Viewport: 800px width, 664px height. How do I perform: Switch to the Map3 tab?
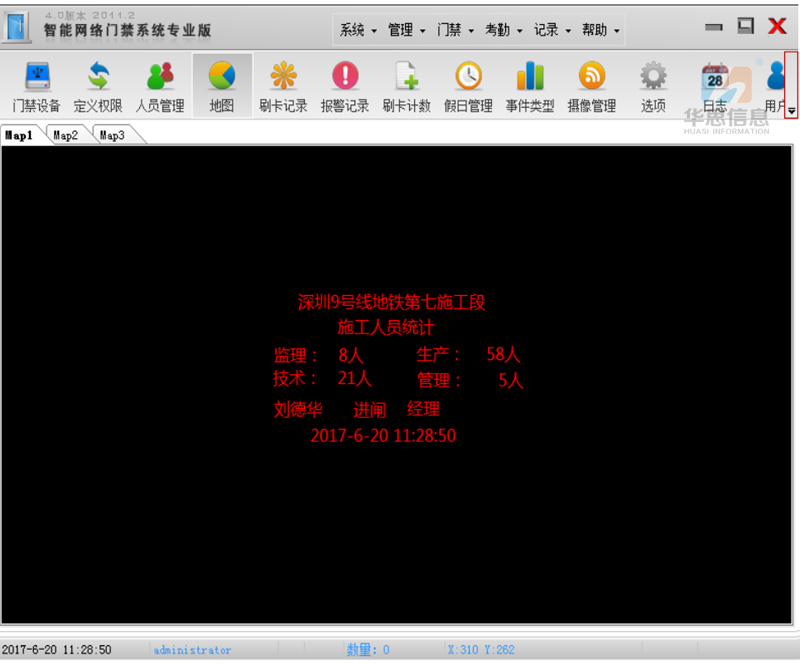[112, 135]
